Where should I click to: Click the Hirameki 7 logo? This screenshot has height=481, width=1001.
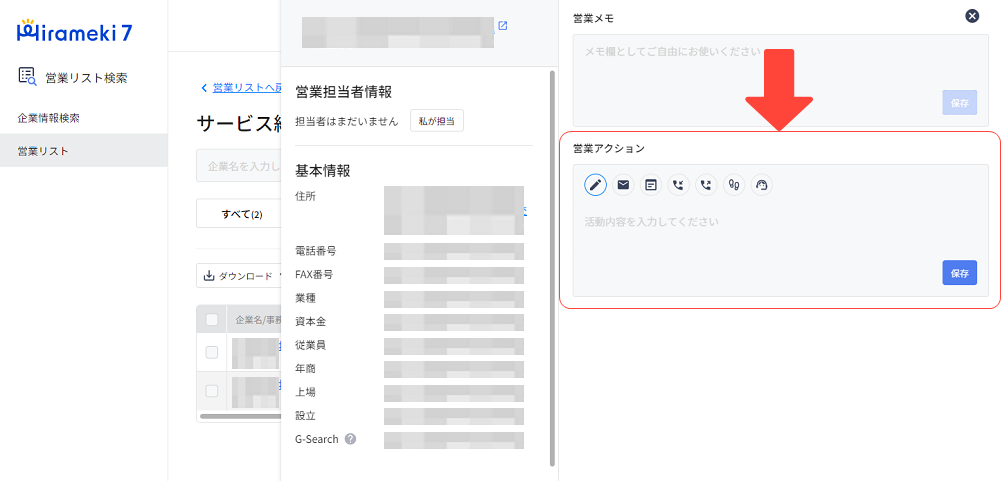point(75,31)
